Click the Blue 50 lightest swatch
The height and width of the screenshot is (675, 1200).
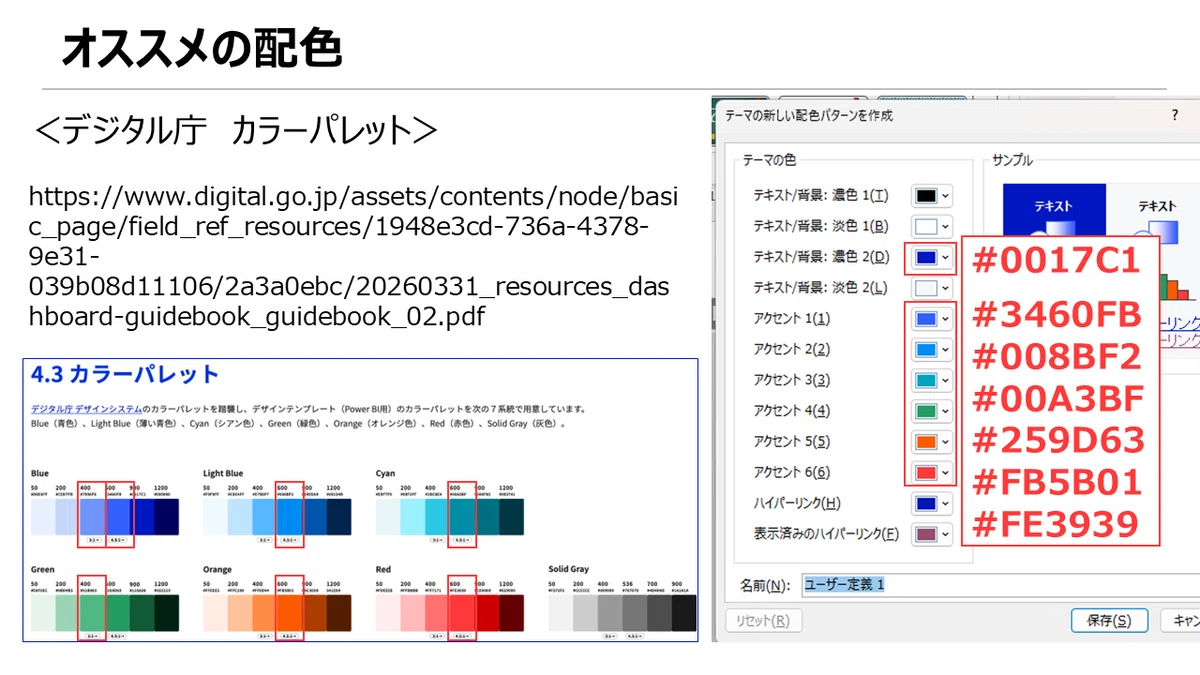coord(43,518)
